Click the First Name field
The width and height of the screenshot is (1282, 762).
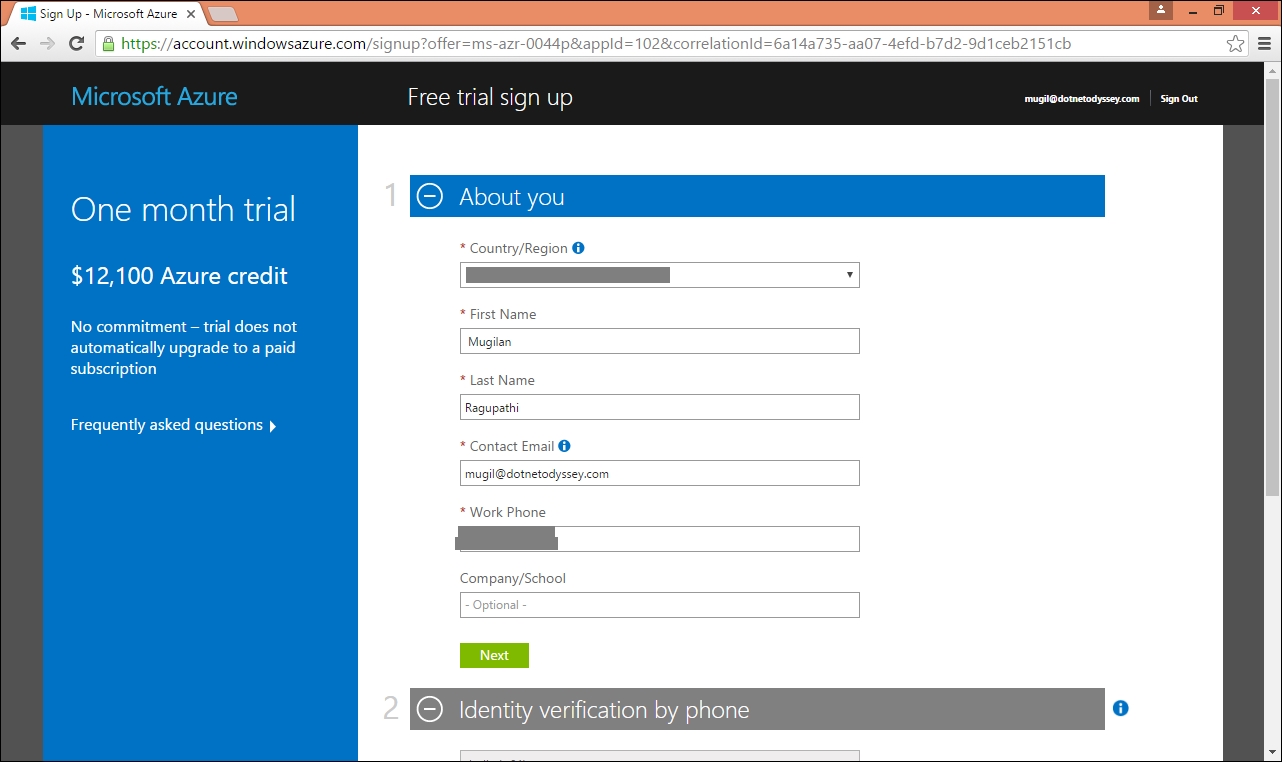pyautogui.click(x=660, y=341)
